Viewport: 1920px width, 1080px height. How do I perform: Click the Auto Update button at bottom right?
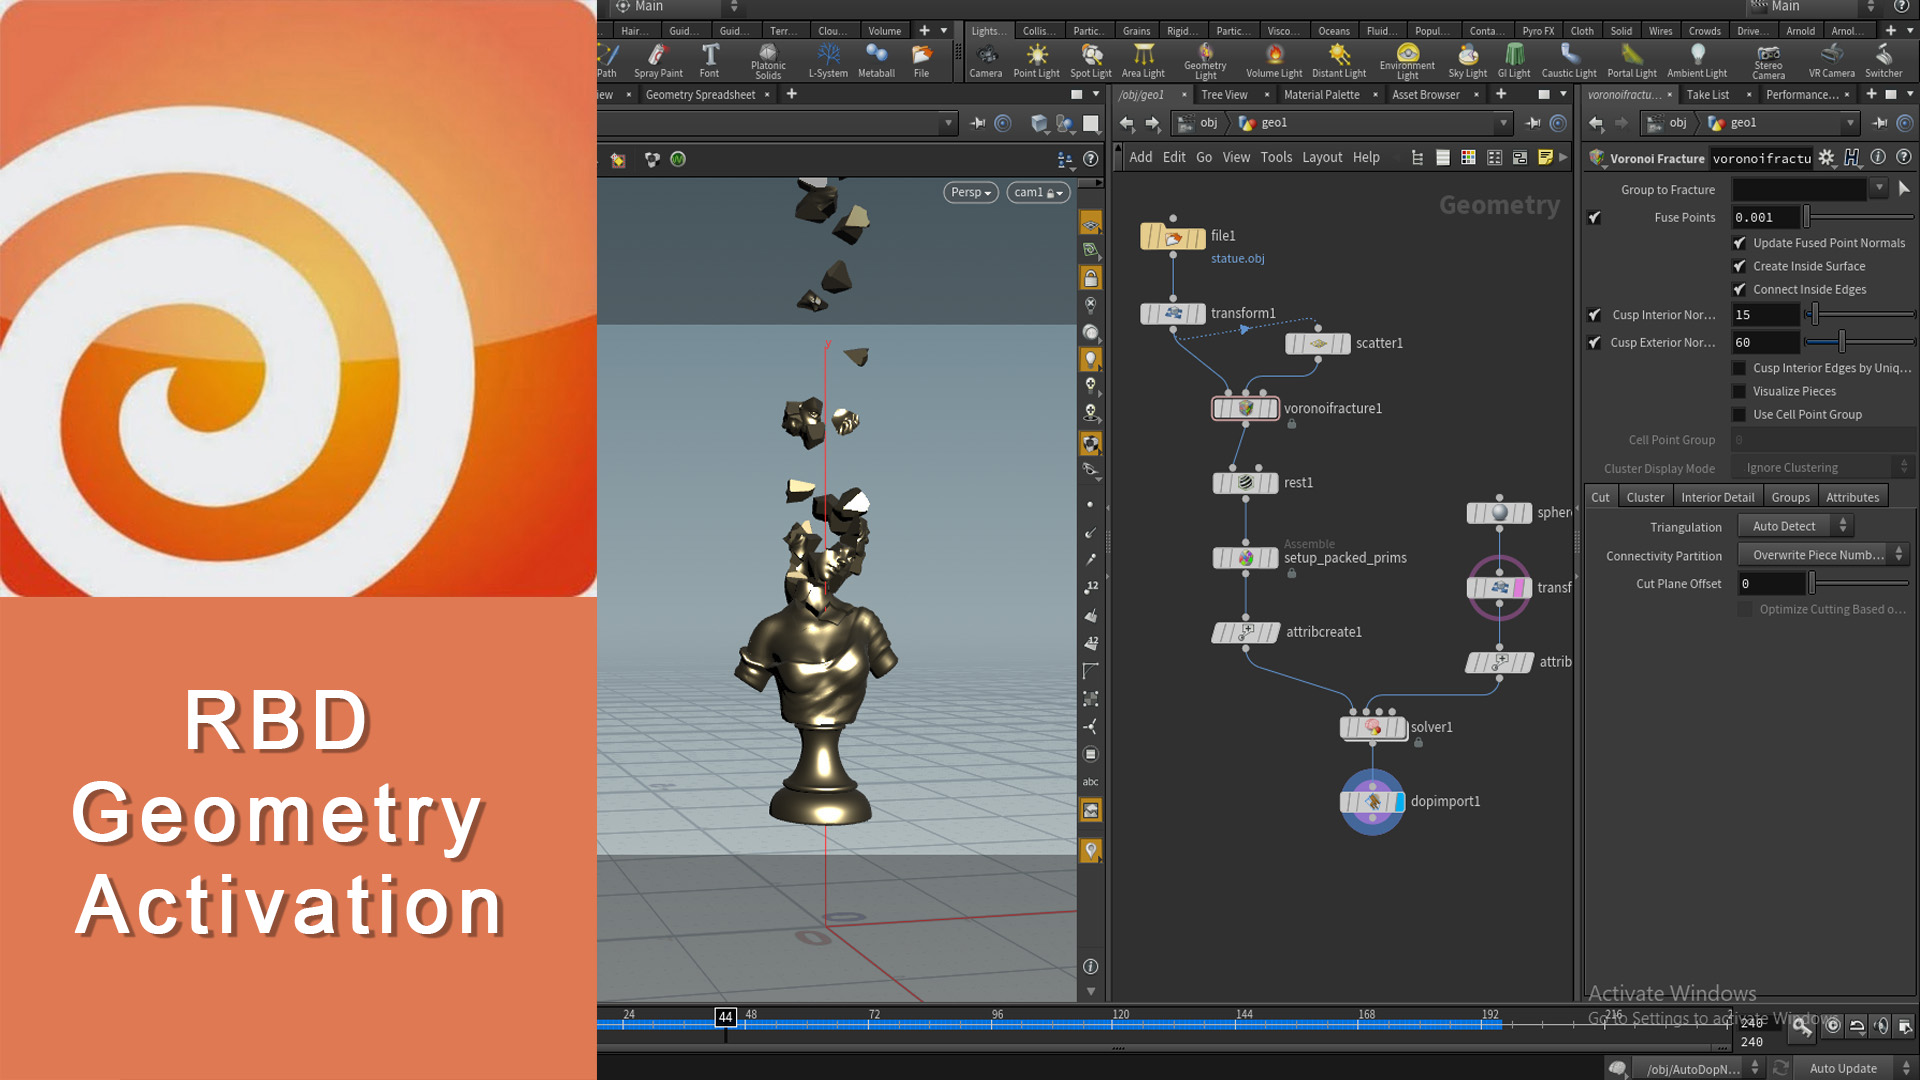point(1843,1067)
